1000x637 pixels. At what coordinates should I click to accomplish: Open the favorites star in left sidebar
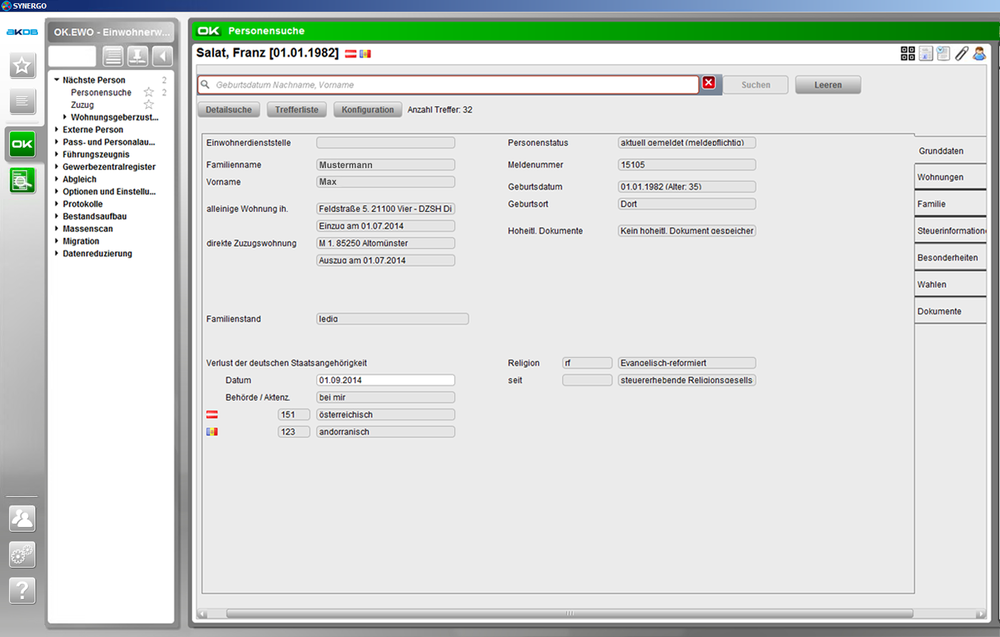click(22, 66)
